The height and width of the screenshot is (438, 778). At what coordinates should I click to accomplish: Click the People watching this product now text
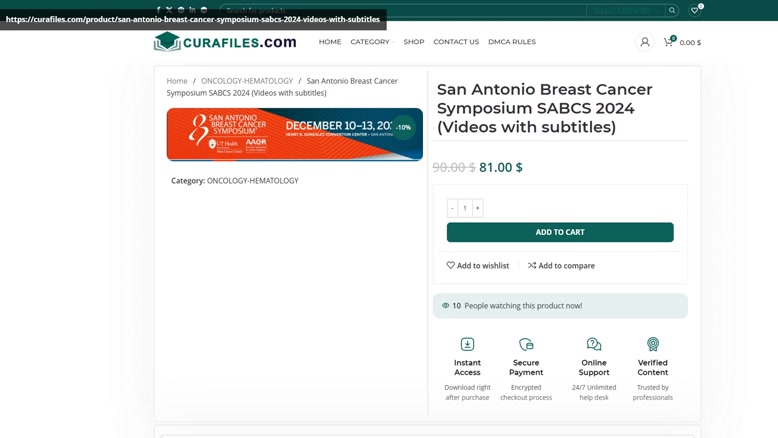(523, 306)
